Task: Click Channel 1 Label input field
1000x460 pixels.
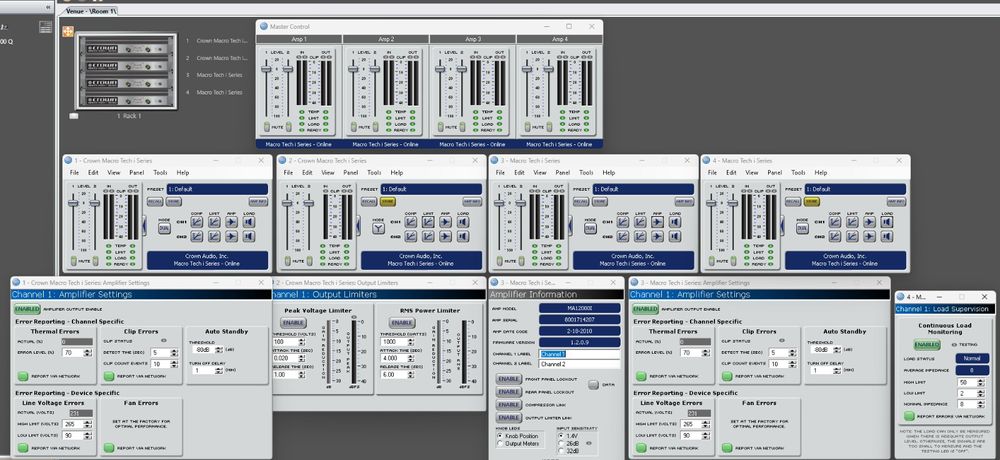Action: 579,354
